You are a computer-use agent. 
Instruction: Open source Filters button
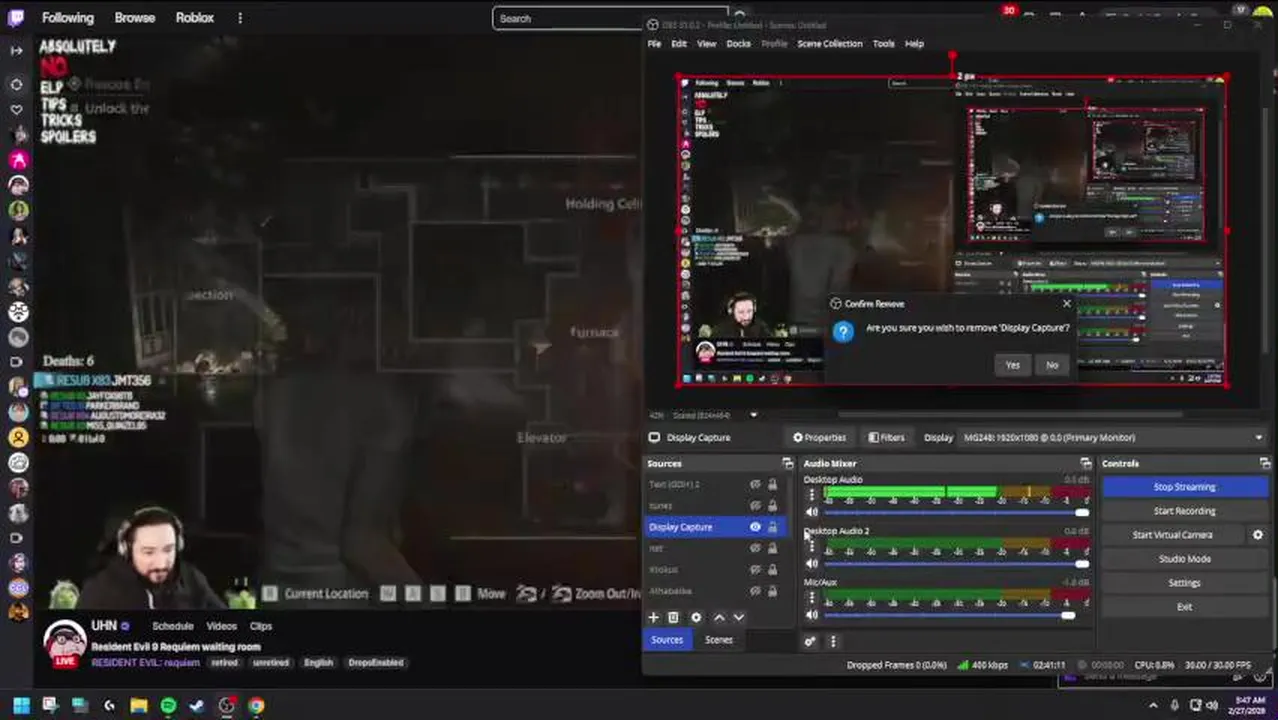pos(886,438)
